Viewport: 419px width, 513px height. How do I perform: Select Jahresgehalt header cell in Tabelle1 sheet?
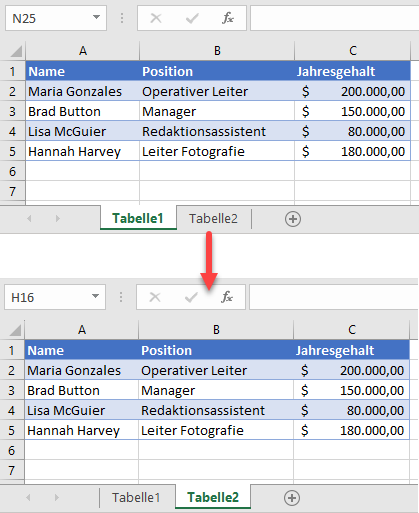pyautogui.click(x=353, y=71)
